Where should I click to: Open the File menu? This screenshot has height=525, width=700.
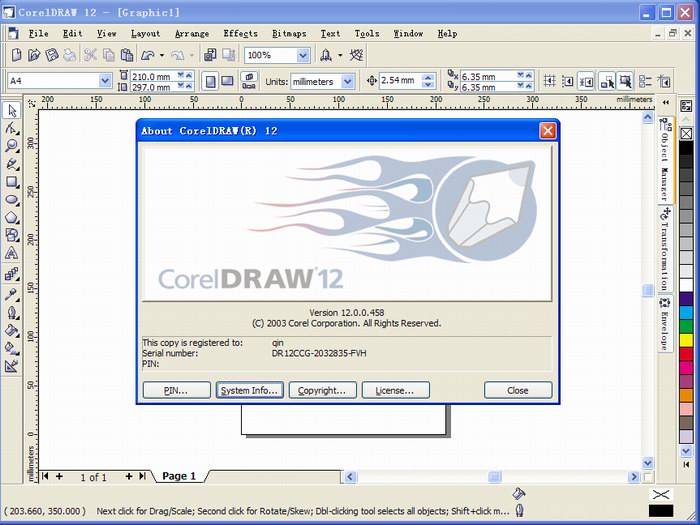coord(38,33)
